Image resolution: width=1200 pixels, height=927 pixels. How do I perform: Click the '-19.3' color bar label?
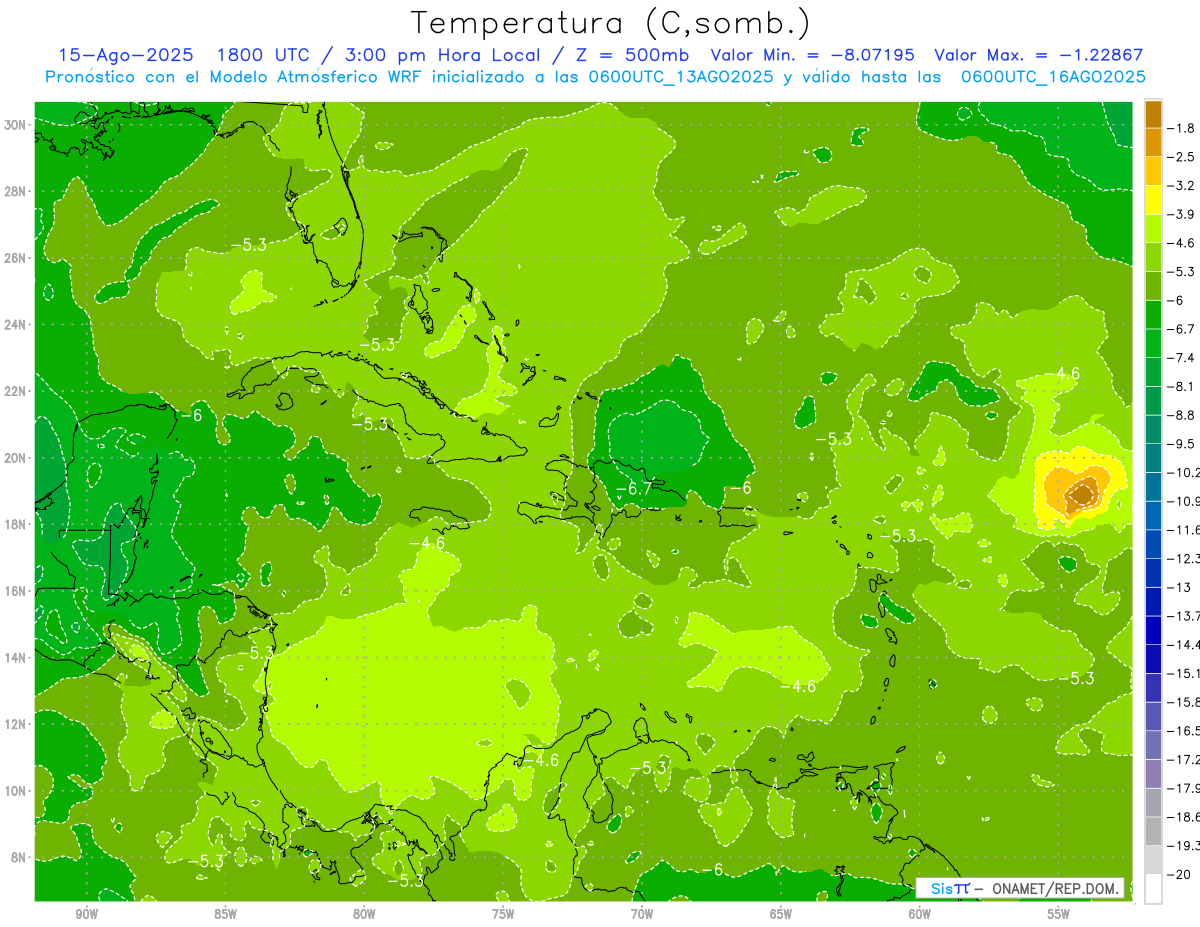pos(1184,846)
